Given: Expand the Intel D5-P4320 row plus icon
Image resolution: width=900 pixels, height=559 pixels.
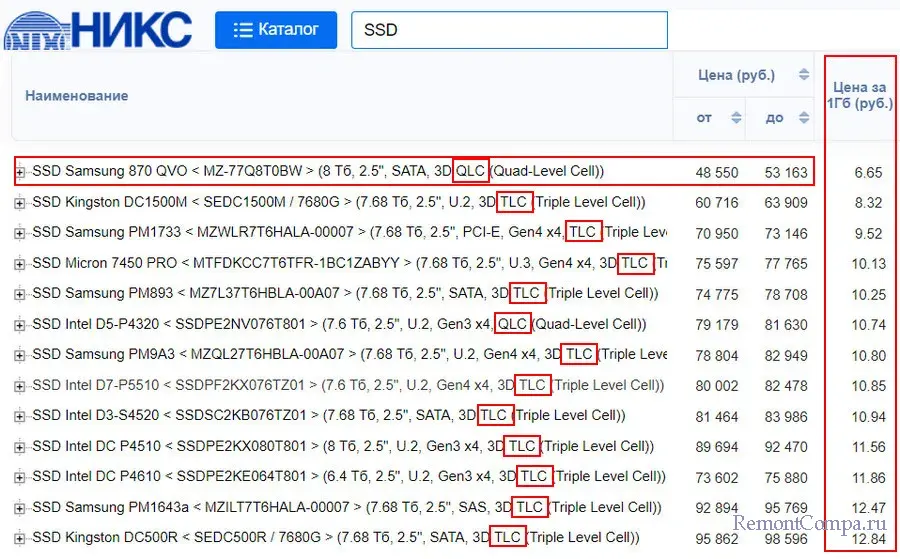Looking at the screenshot, I should pos(20,325).
